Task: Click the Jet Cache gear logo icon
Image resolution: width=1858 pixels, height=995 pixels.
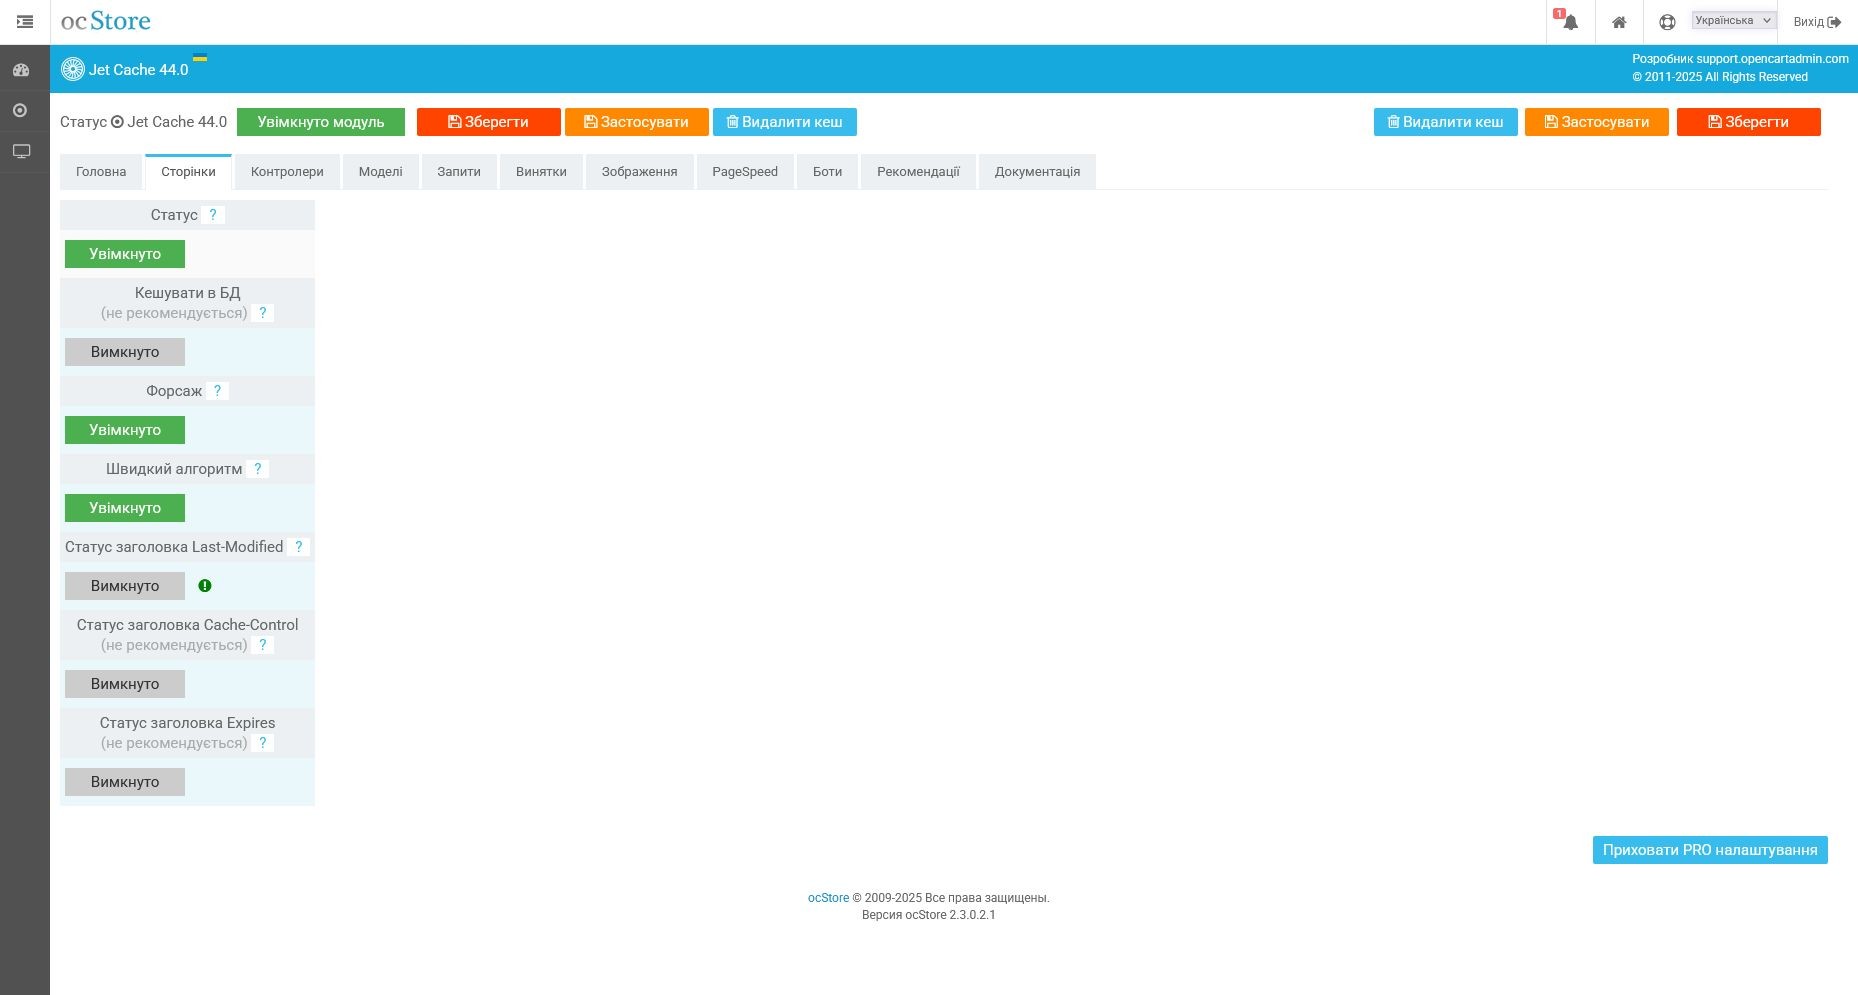Action: [73, 69]
